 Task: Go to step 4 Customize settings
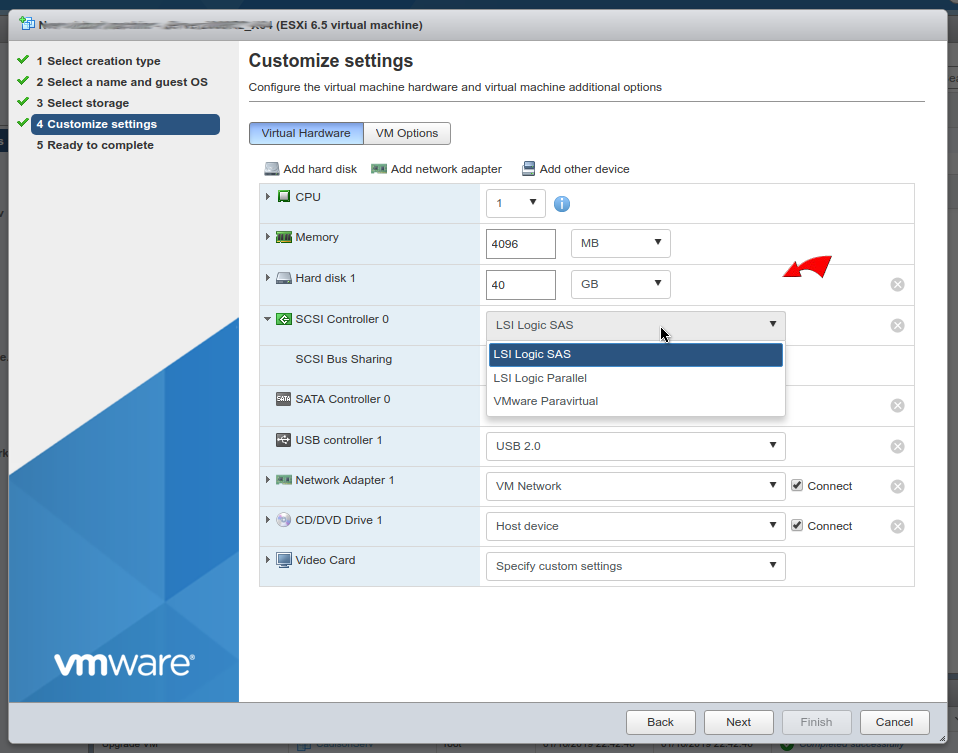click(x=125, y=124)
